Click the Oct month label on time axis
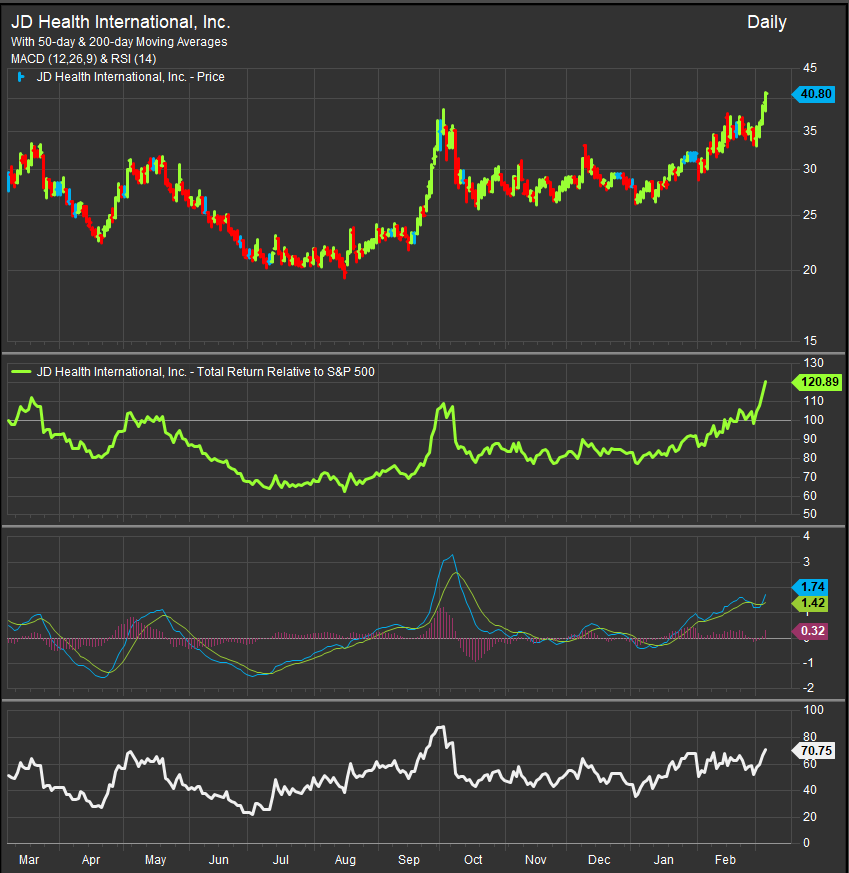The width and height of the screenshot is (849, 873). click(x=473, y=860)
